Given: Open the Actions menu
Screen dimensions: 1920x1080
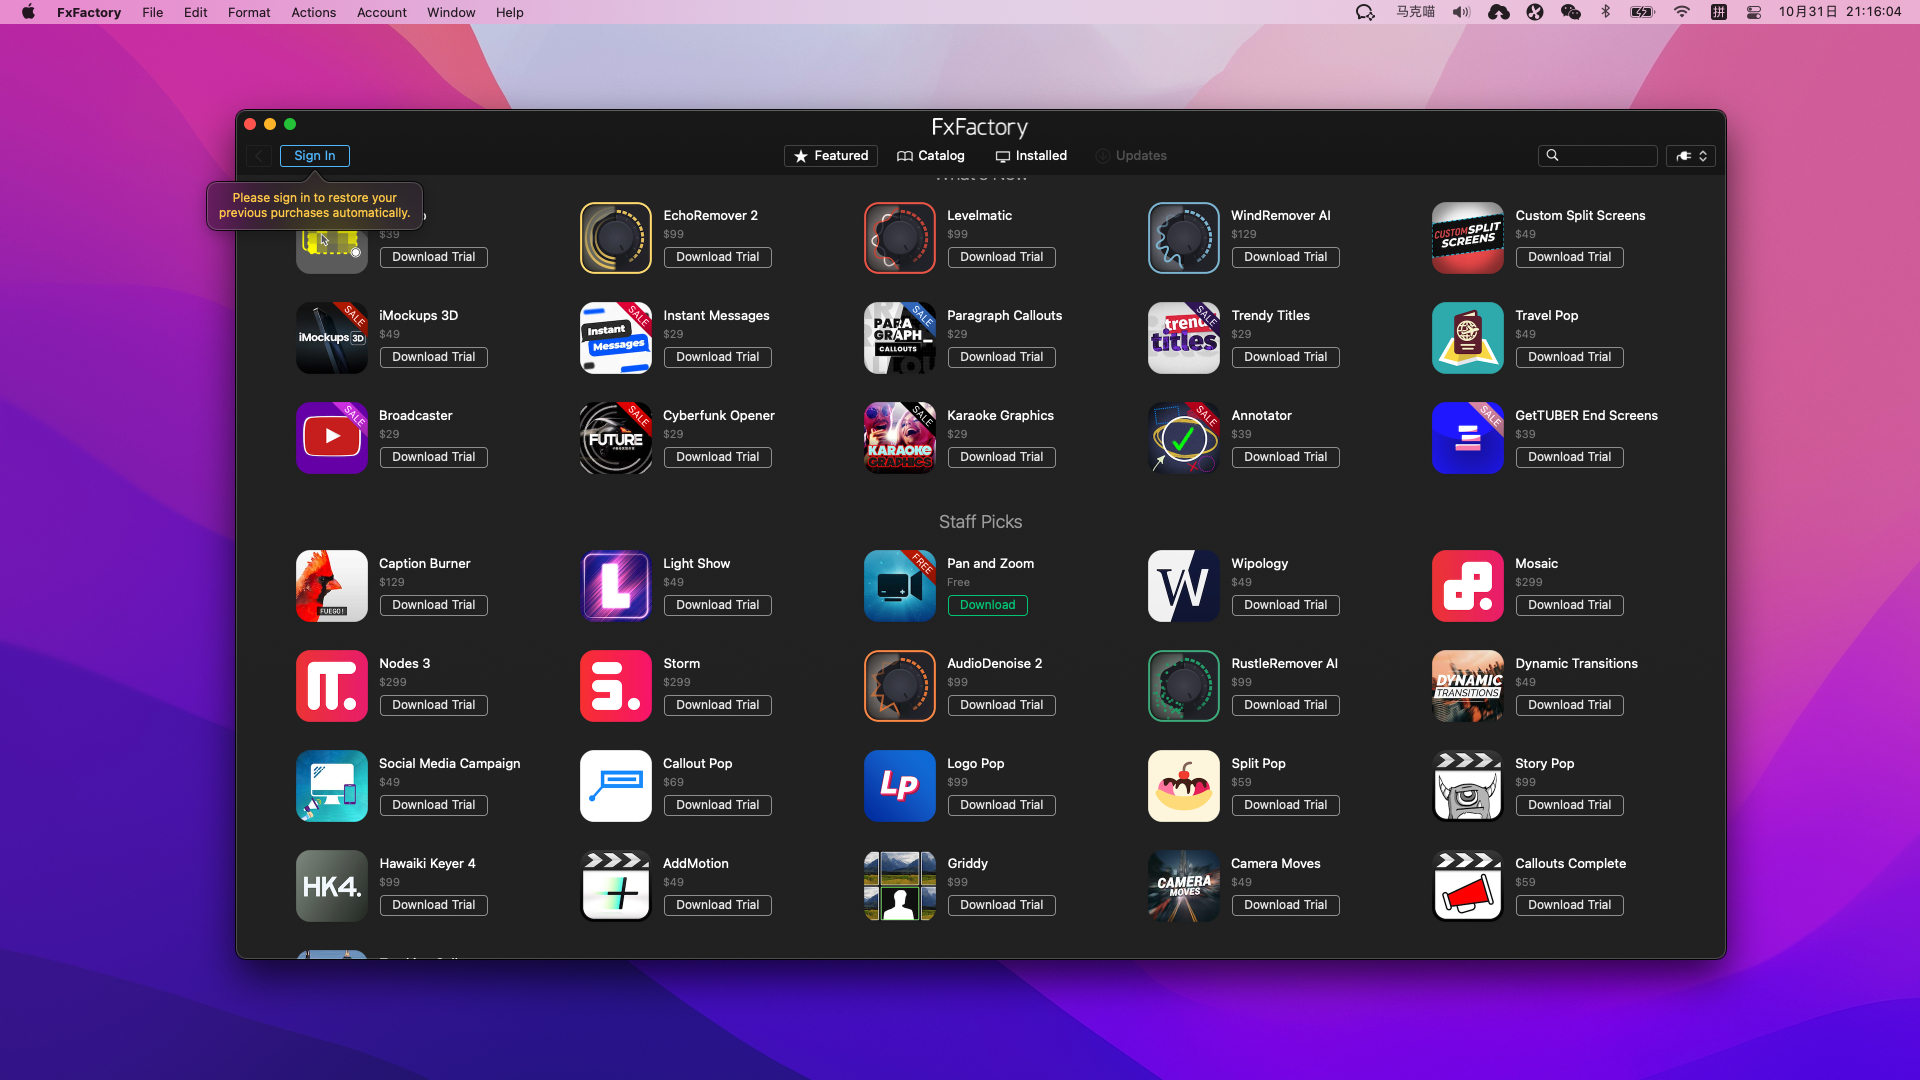Looking at the screenshot, I should [313, 12].
